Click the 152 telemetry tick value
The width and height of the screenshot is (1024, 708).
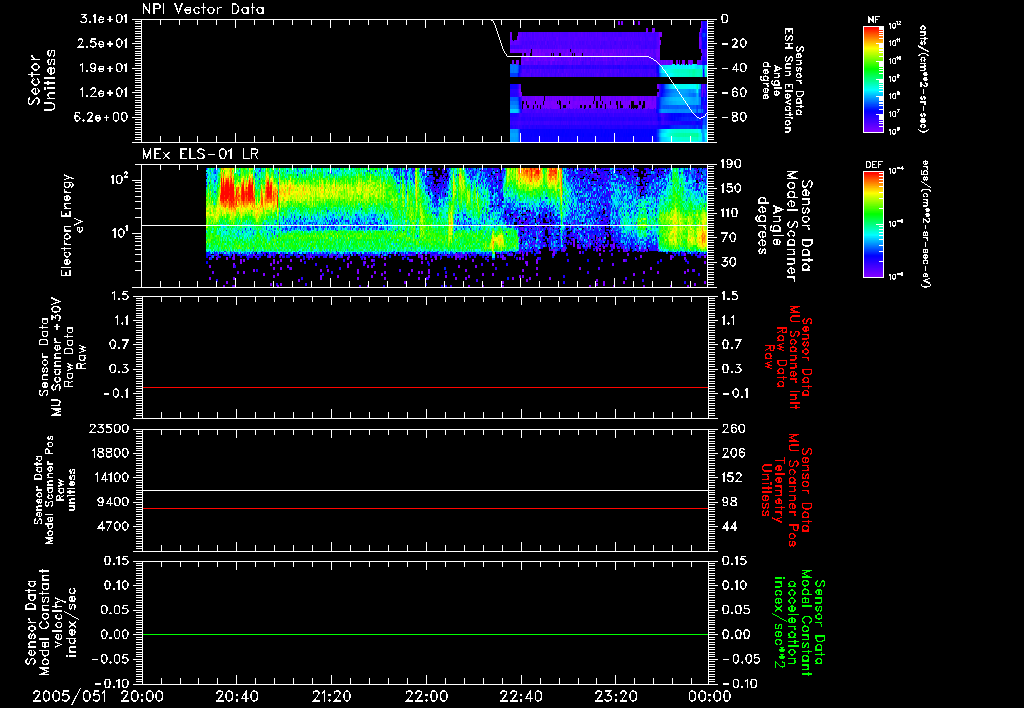point(731,477)
